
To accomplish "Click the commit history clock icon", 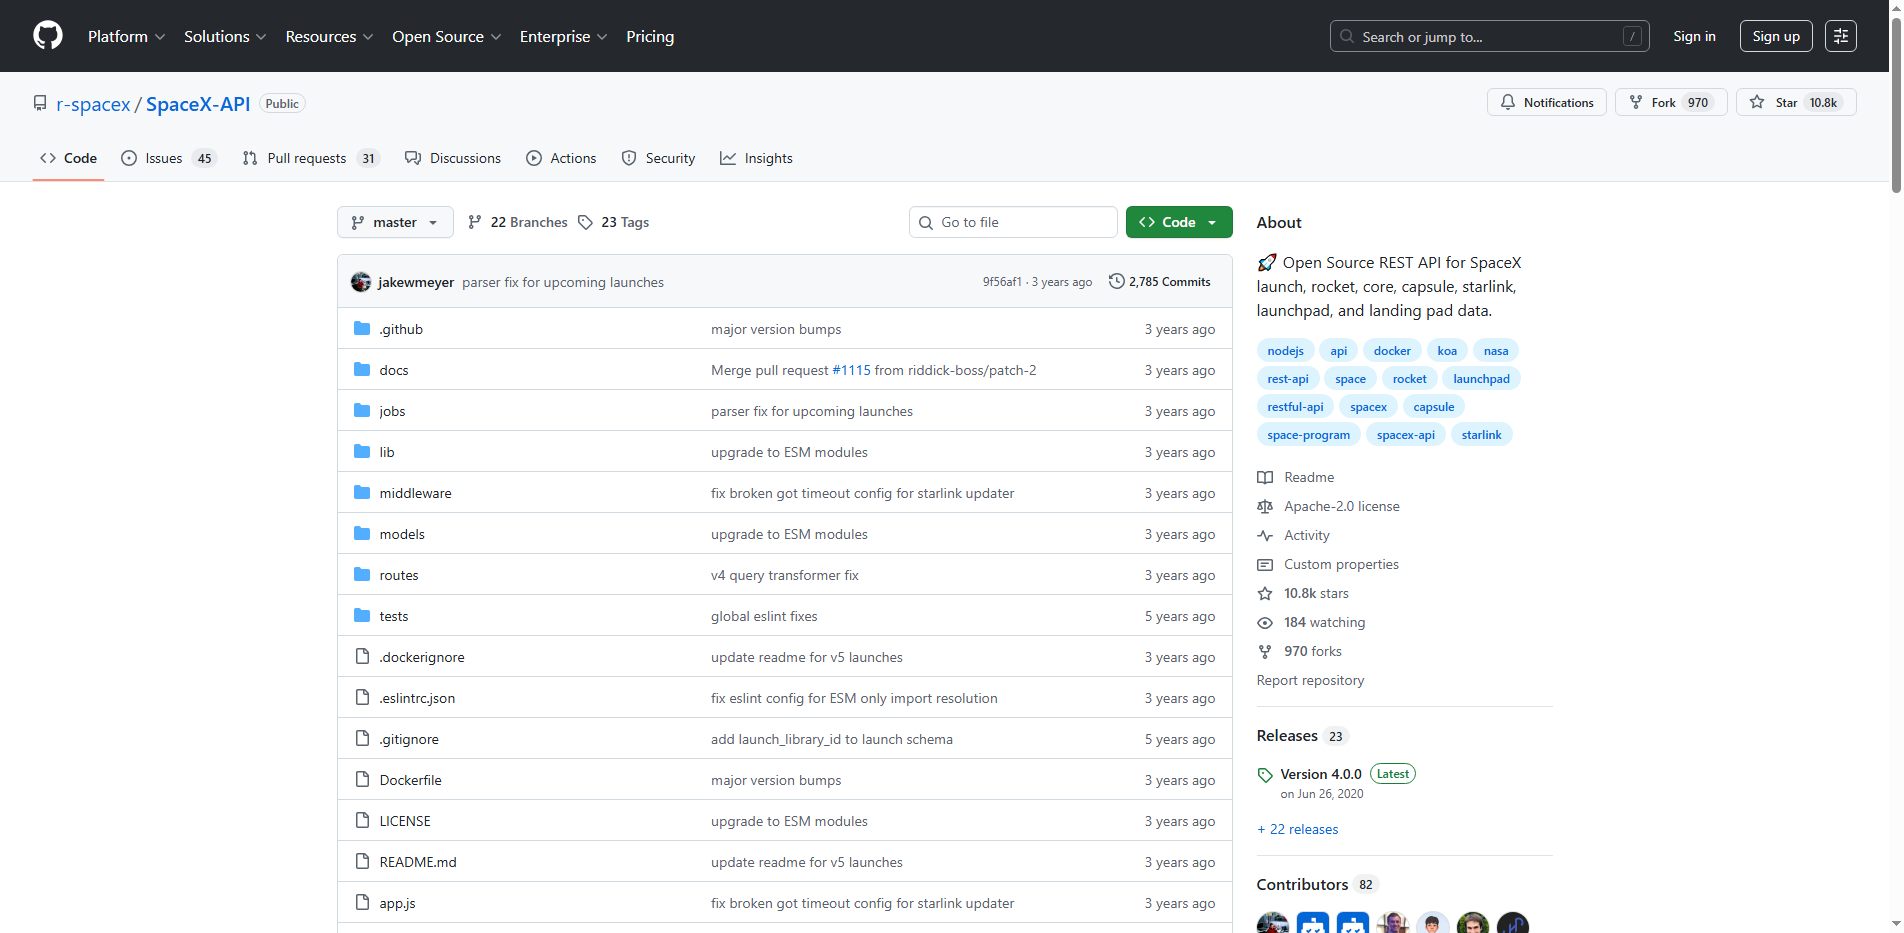I will click(x=1117, y=281).
